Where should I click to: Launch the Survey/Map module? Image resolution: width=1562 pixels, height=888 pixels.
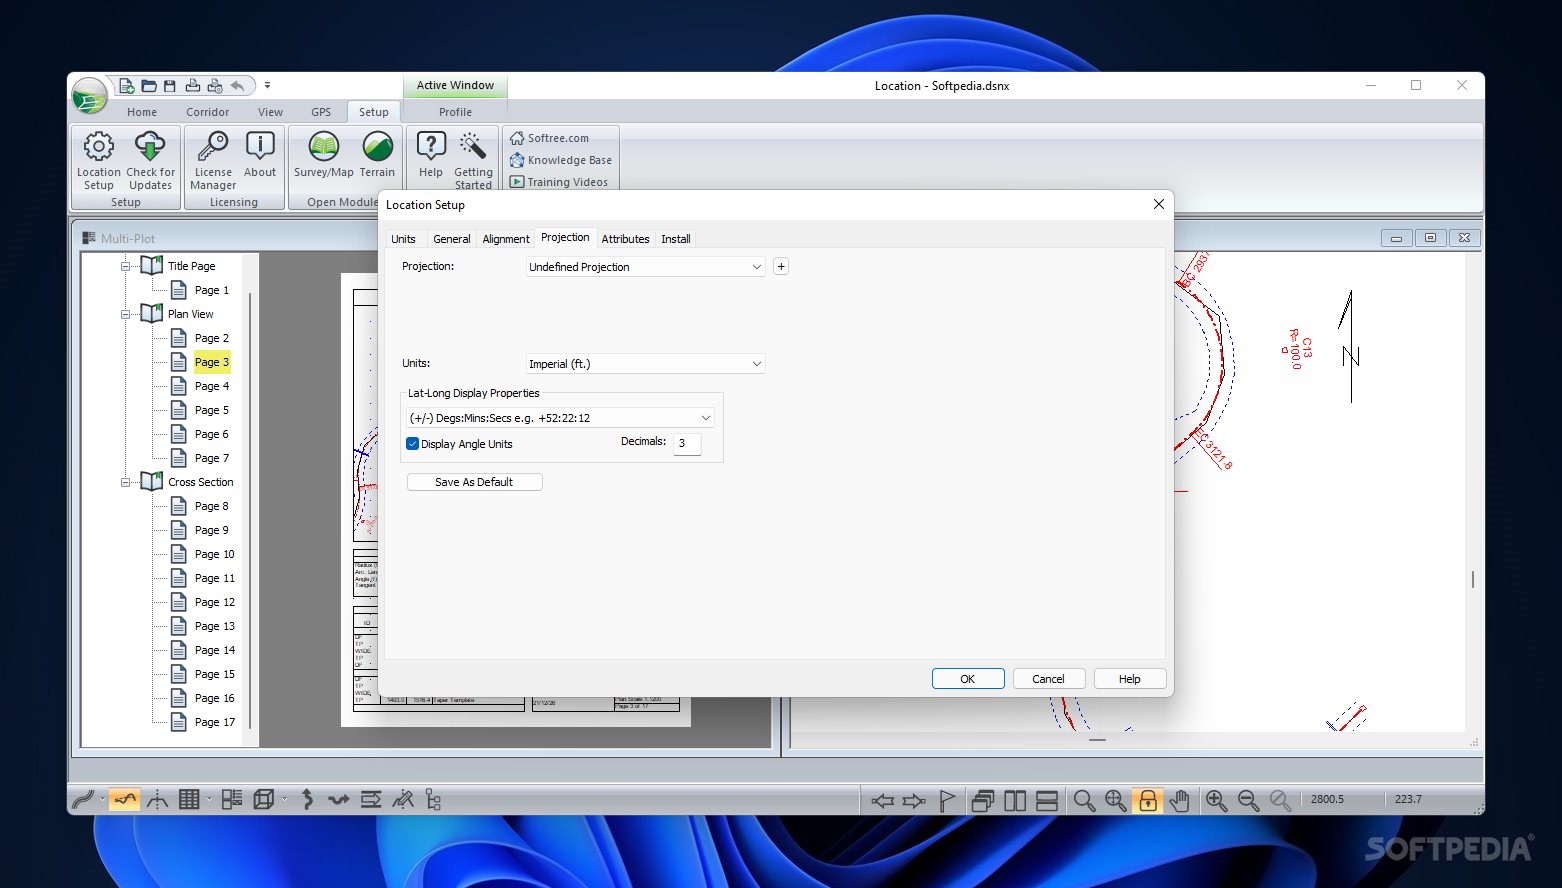323,155
